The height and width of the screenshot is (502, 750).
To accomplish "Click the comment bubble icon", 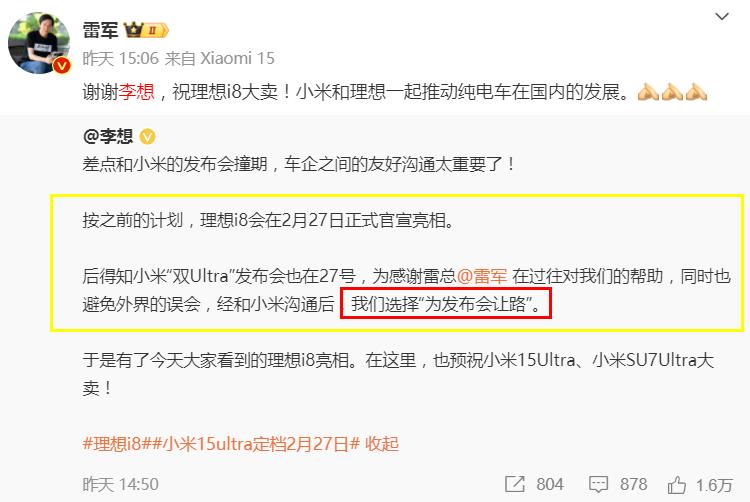I will click(598, 484).
